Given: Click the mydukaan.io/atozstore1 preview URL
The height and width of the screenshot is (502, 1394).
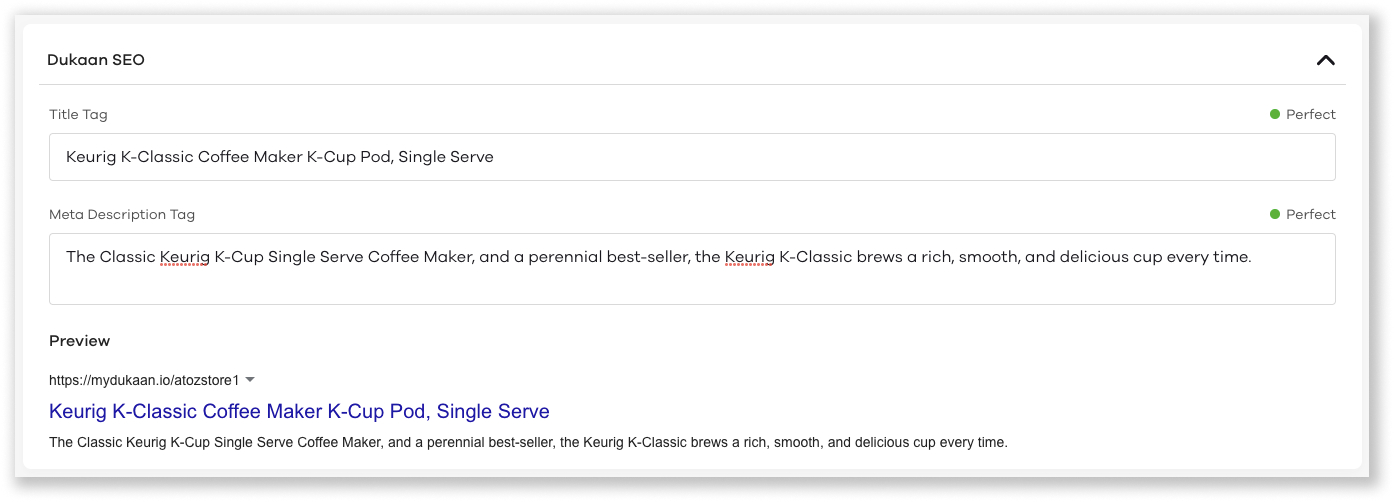Looking at the screenshot, I should (144, 380).
